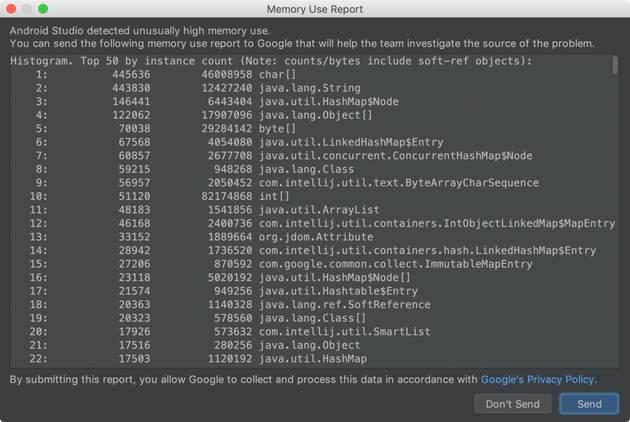Open Google's Privacy Policy link
The image size is (630, 422).
pos(537,379)
